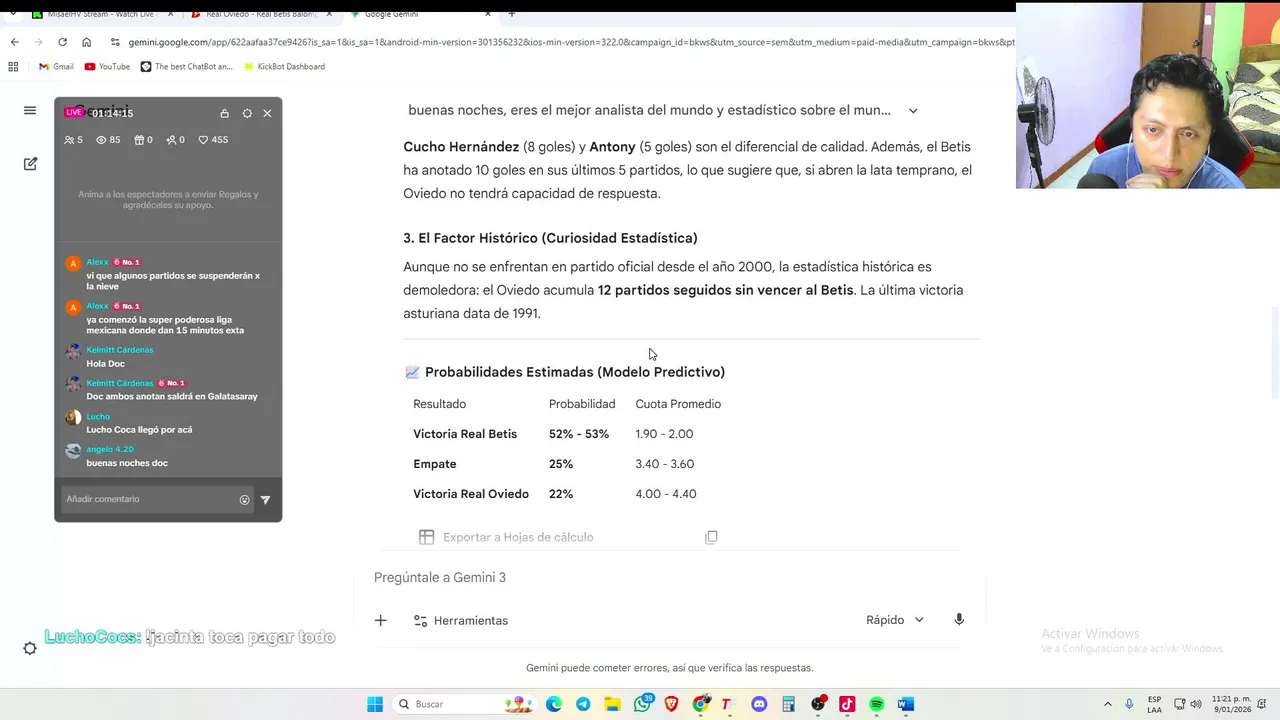Click Kelmitt Cárdenas comment 'Hola Doc'
This screenshot has width=1280, height=720.
[105, 363]
